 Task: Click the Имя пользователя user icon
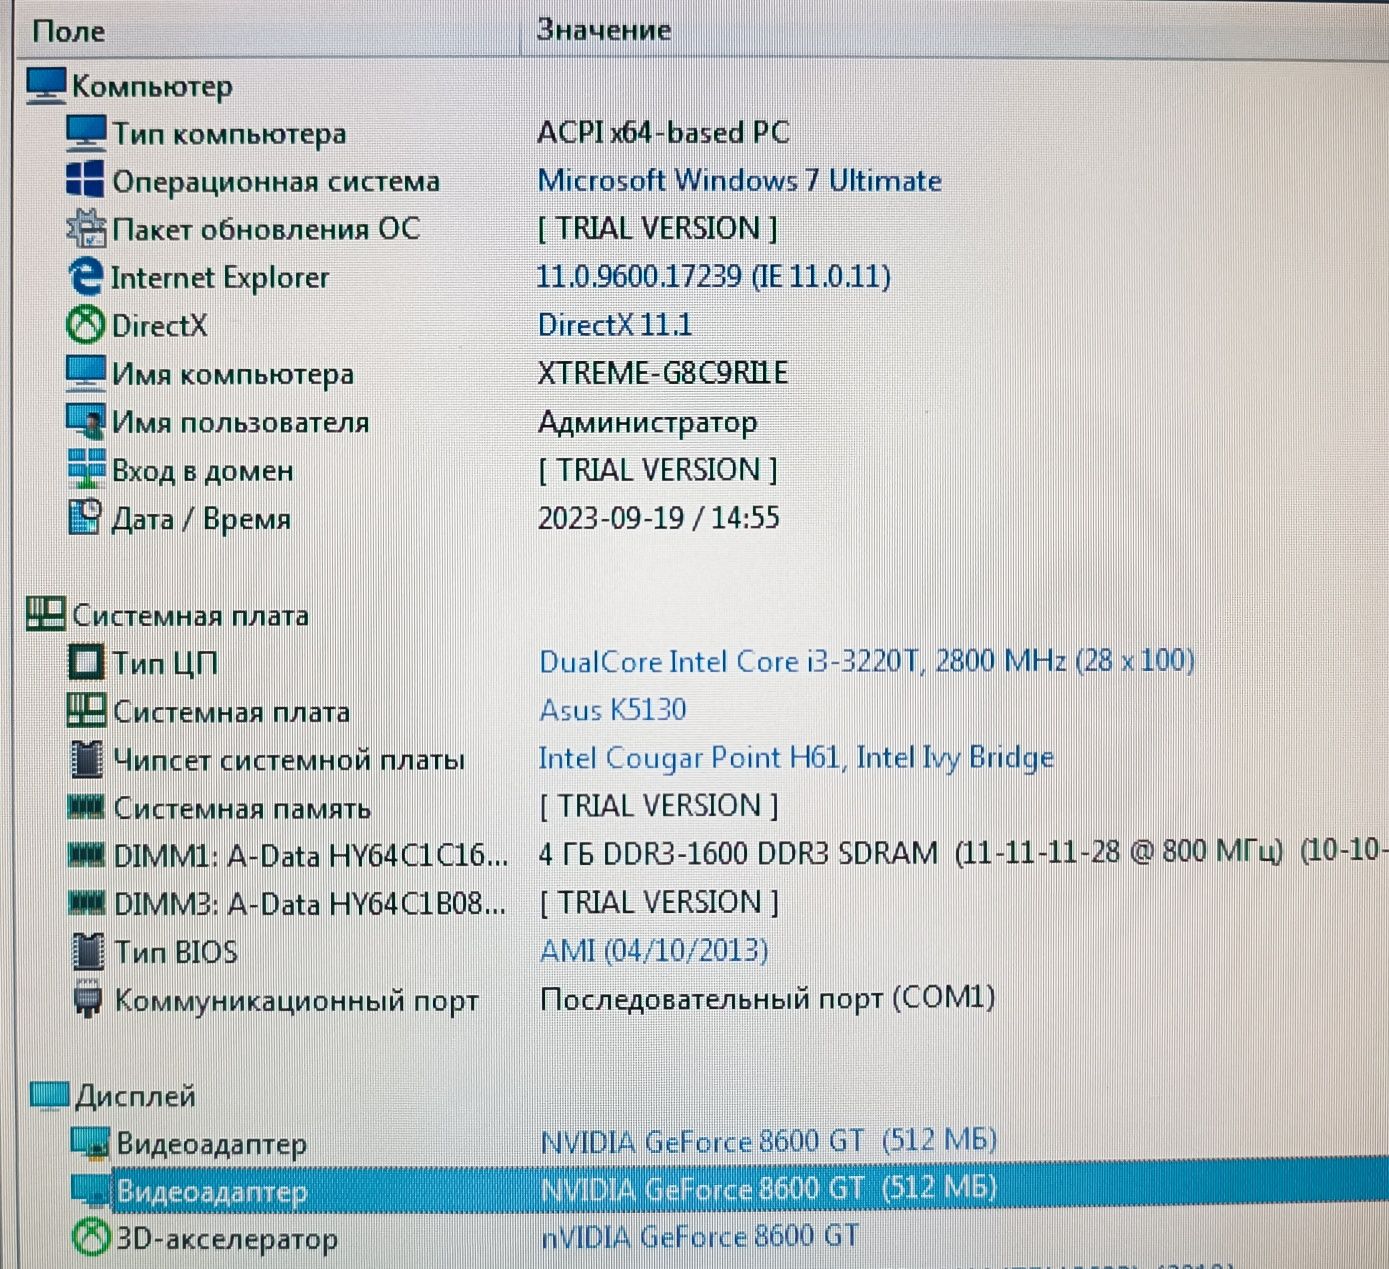tap(85, 421)
